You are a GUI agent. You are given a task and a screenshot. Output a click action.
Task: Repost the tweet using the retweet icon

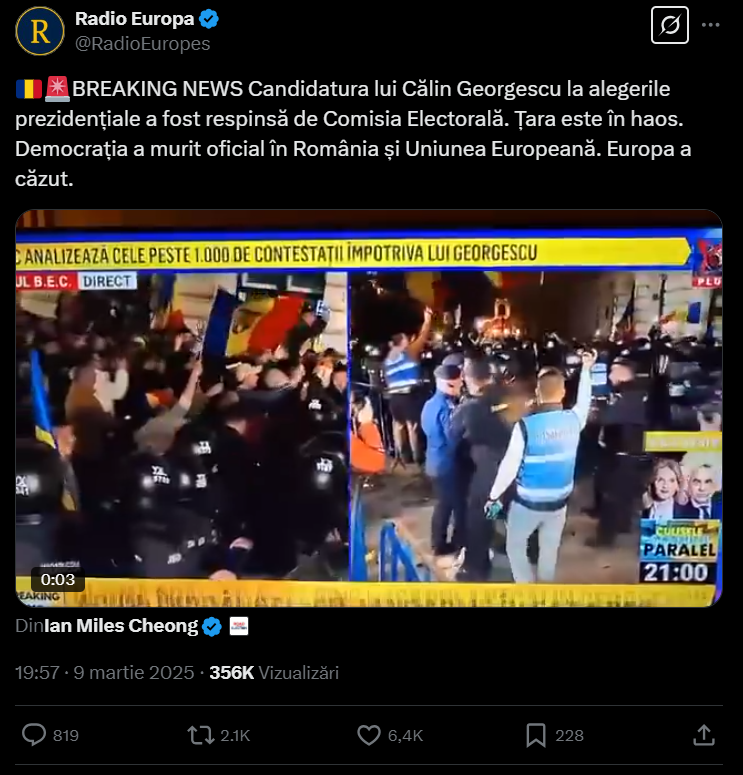(201, 735)
